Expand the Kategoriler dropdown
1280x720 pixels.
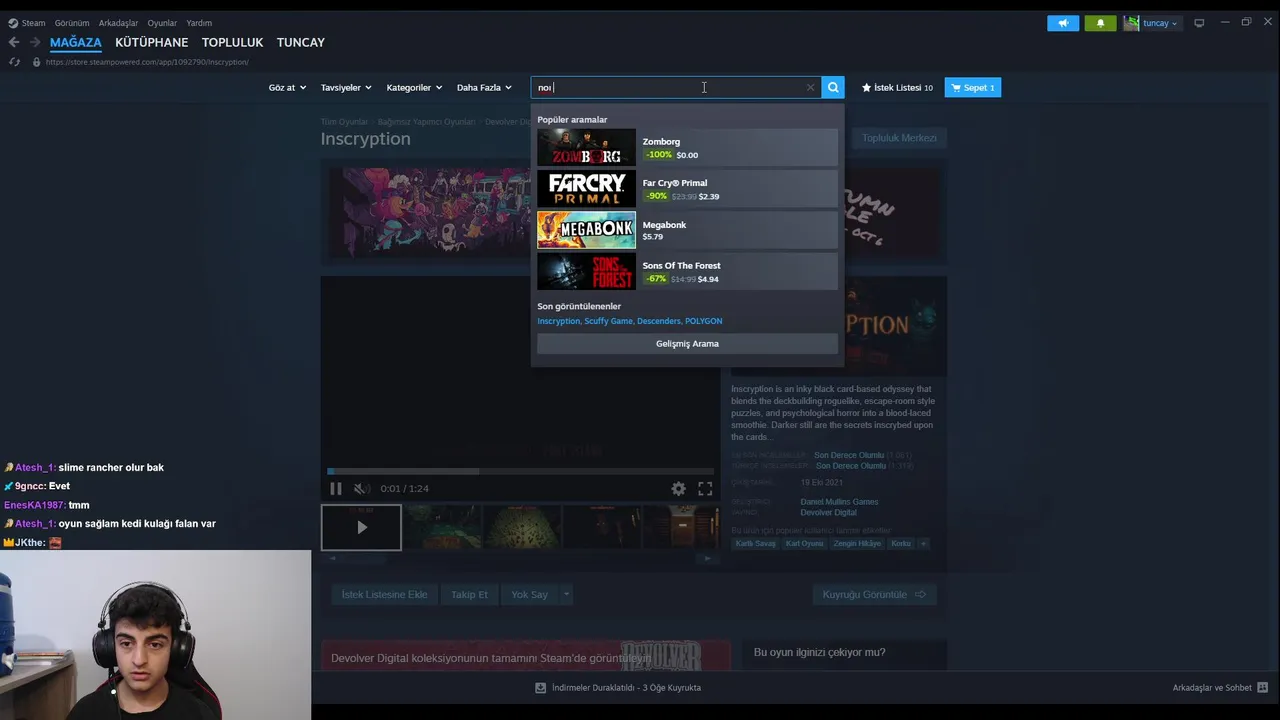pyautogui.click(x=414, y=87)
